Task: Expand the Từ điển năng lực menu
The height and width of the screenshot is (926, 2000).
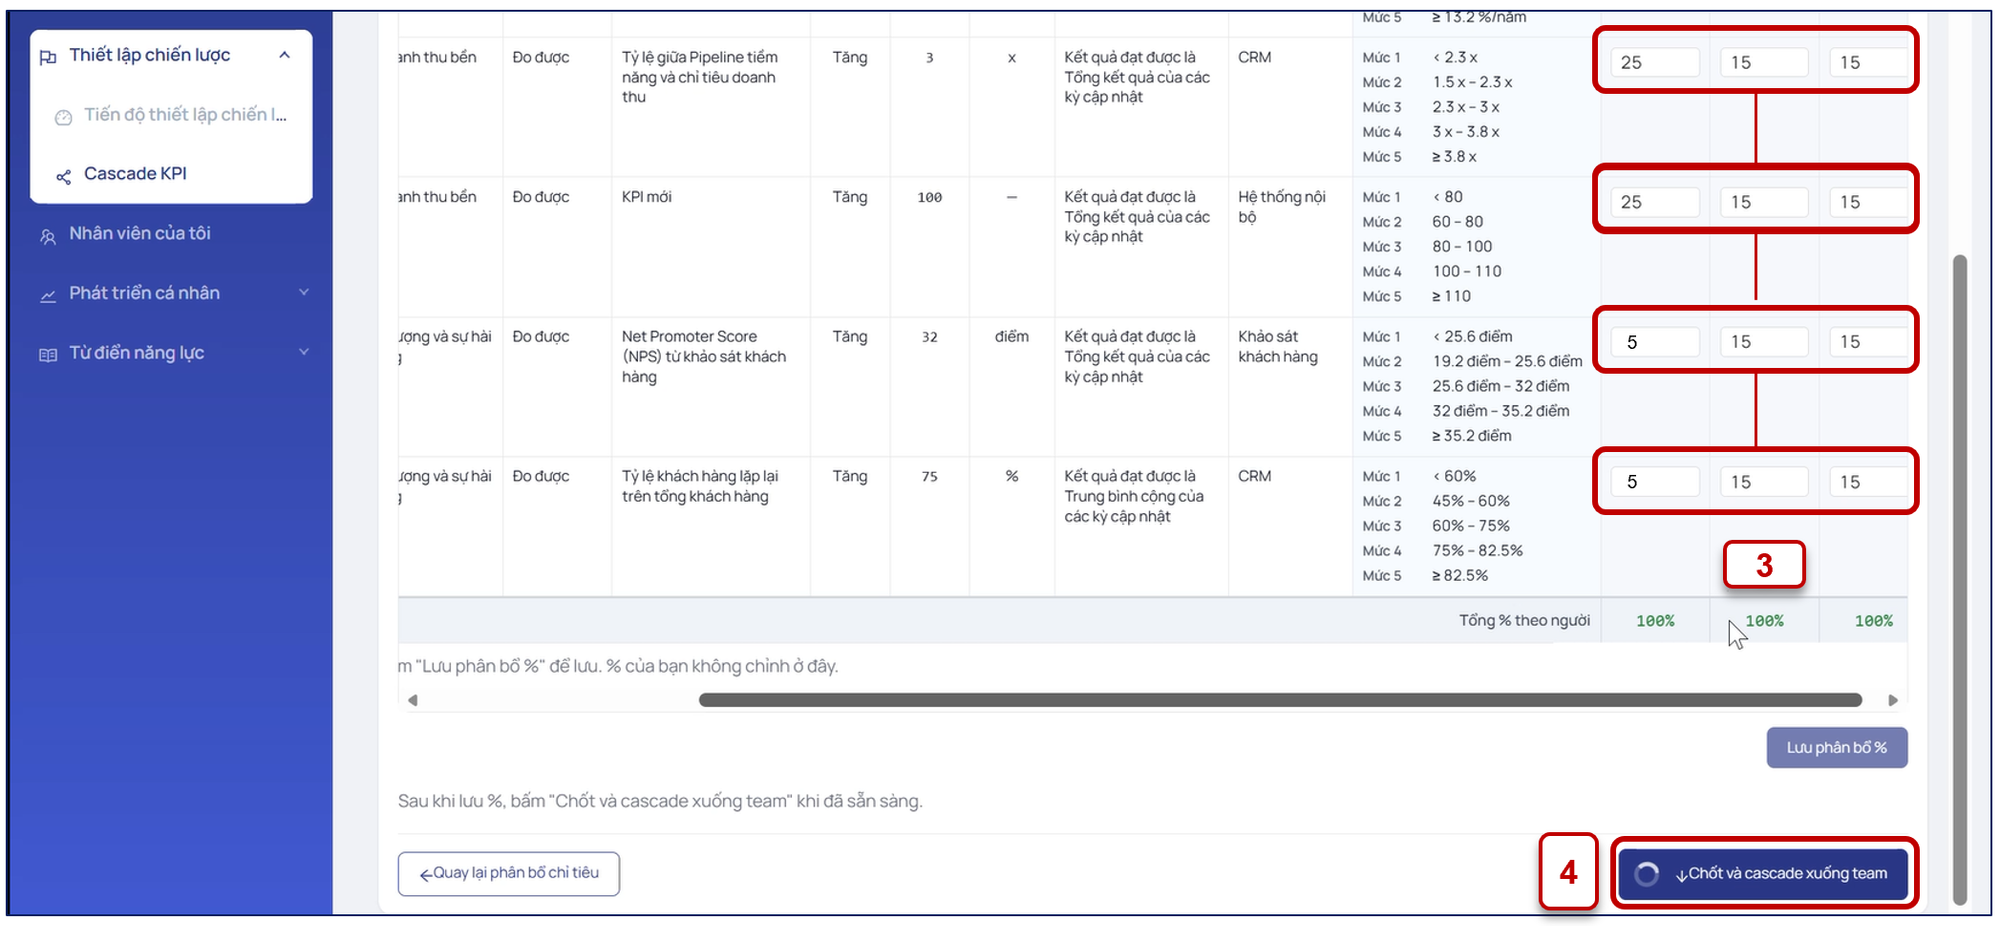Action: (304, 352)
